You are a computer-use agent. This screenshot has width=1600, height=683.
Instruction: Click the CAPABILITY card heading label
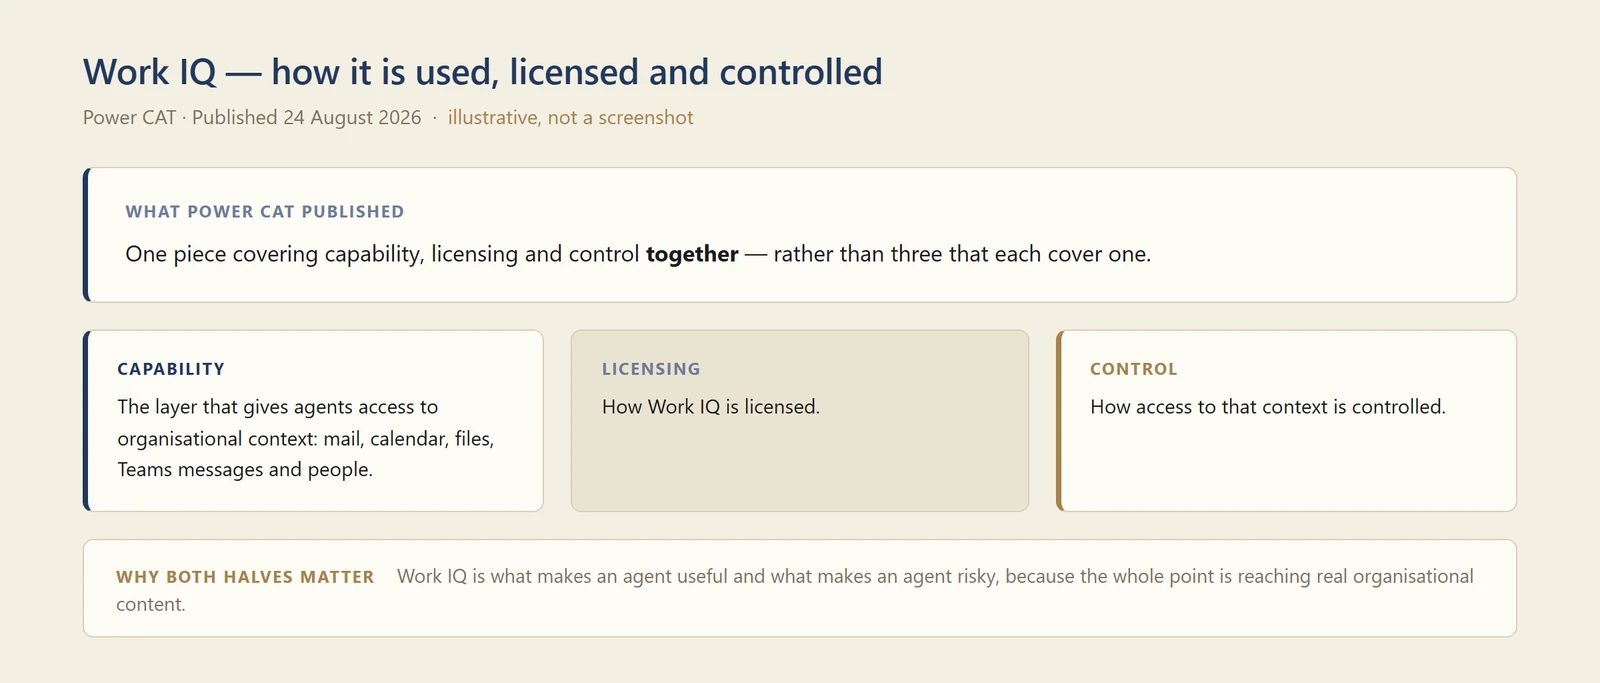(x=171, y=369)
